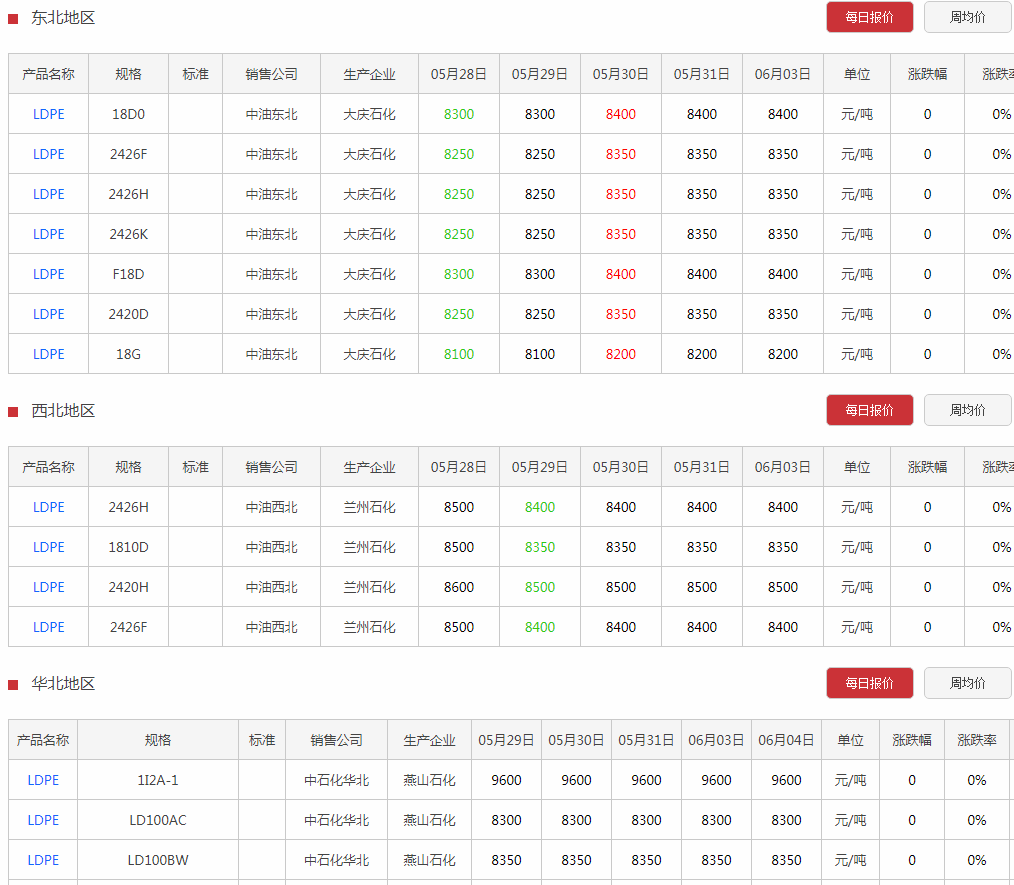Click 元/吨 unit in 18G row
This screenshot has height=885, width=1014.
[x=857, y=355]
